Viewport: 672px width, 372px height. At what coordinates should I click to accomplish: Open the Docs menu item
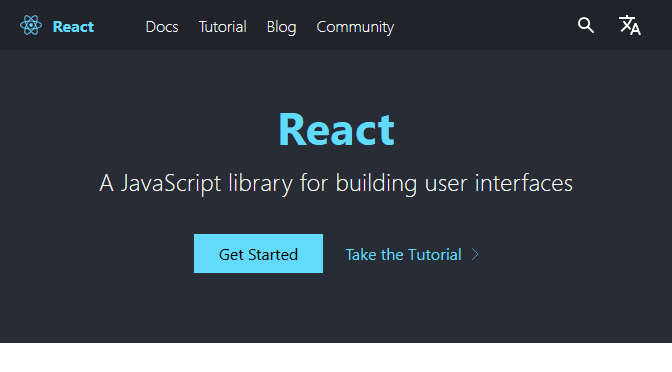(x=162, y=27)
